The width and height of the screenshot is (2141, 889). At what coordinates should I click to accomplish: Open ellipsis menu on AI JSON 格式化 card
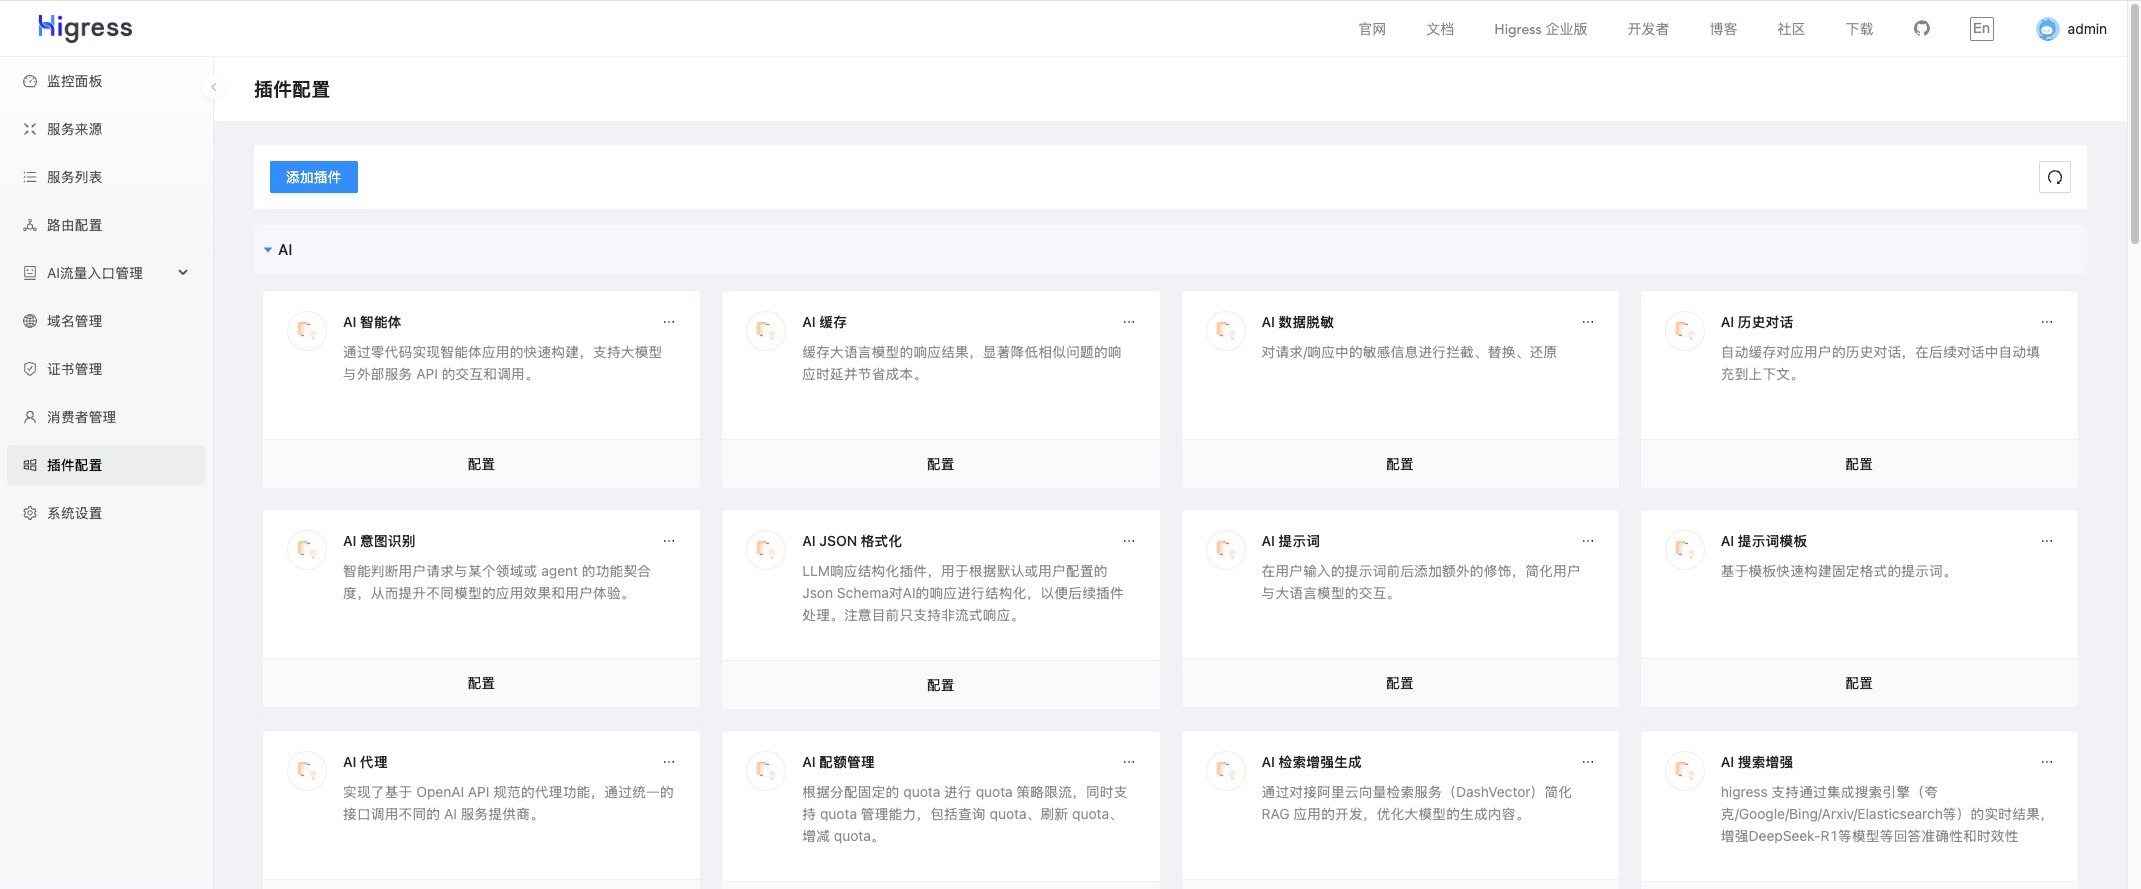click(1128, 541)
